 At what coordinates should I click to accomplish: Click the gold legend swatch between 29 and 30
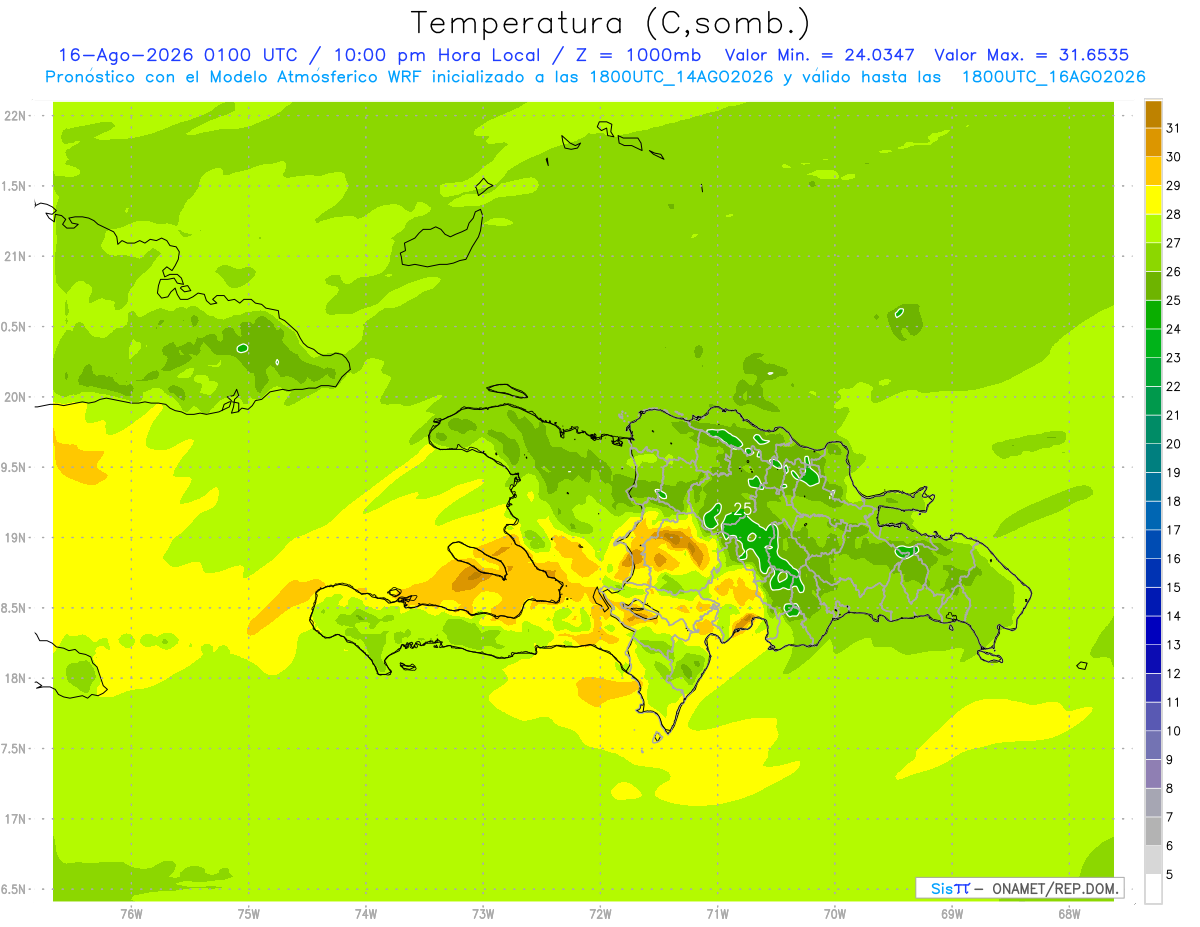(1153, 171)
